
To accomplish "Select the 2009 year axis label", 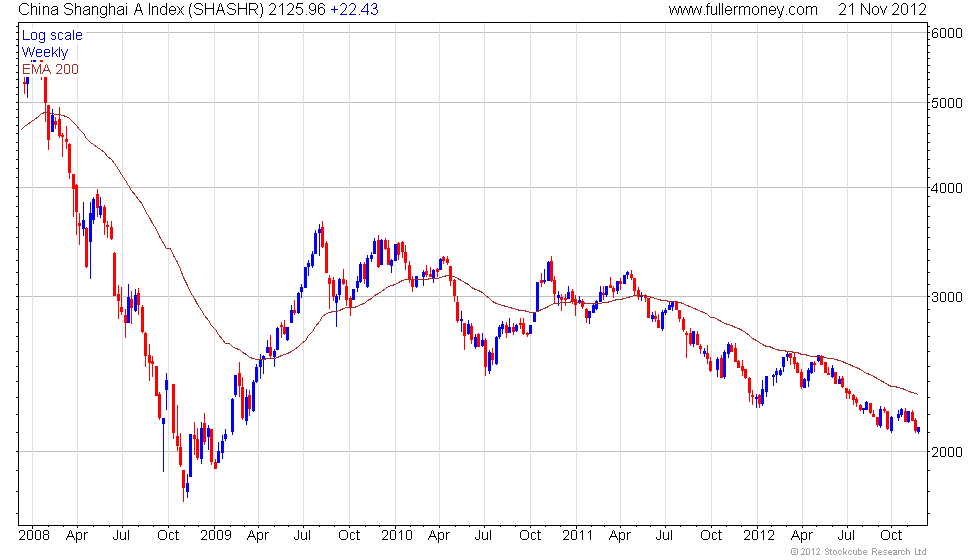I will click(216, 536).
